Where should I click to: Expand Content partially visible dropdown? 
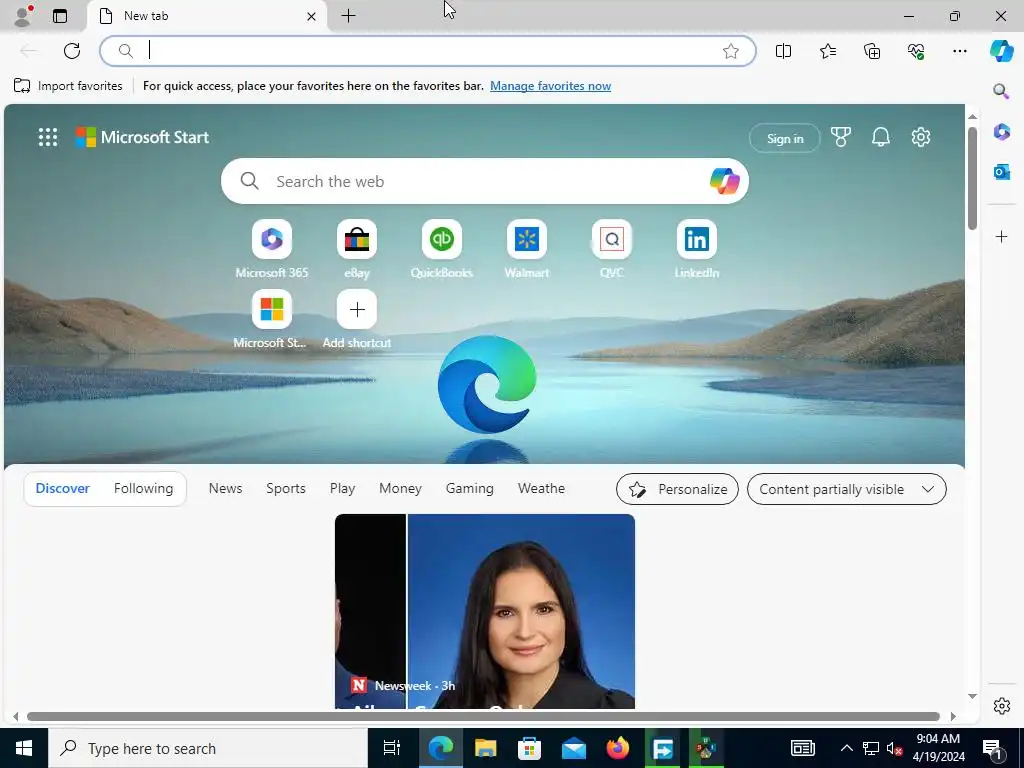click(x=846, y=489)
